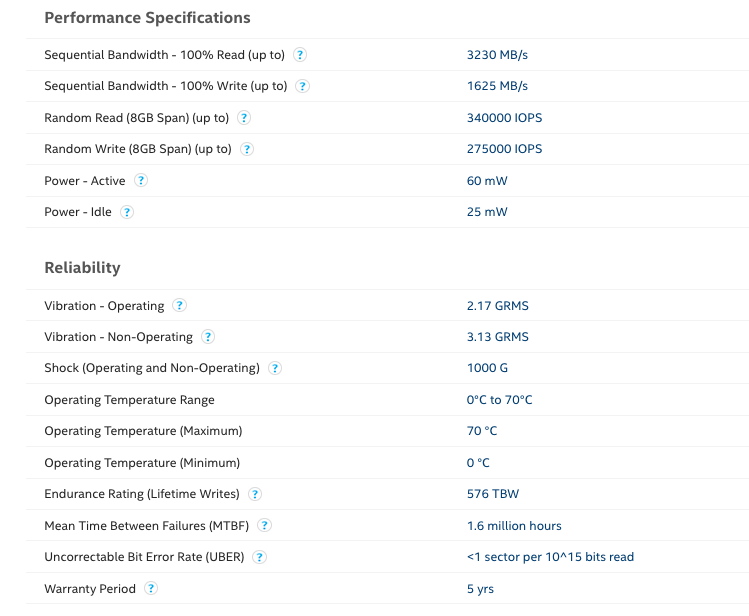This screenshot has height=616, width=749.
Task: Show info for Power - Idle
Action: tap(127, 212)
